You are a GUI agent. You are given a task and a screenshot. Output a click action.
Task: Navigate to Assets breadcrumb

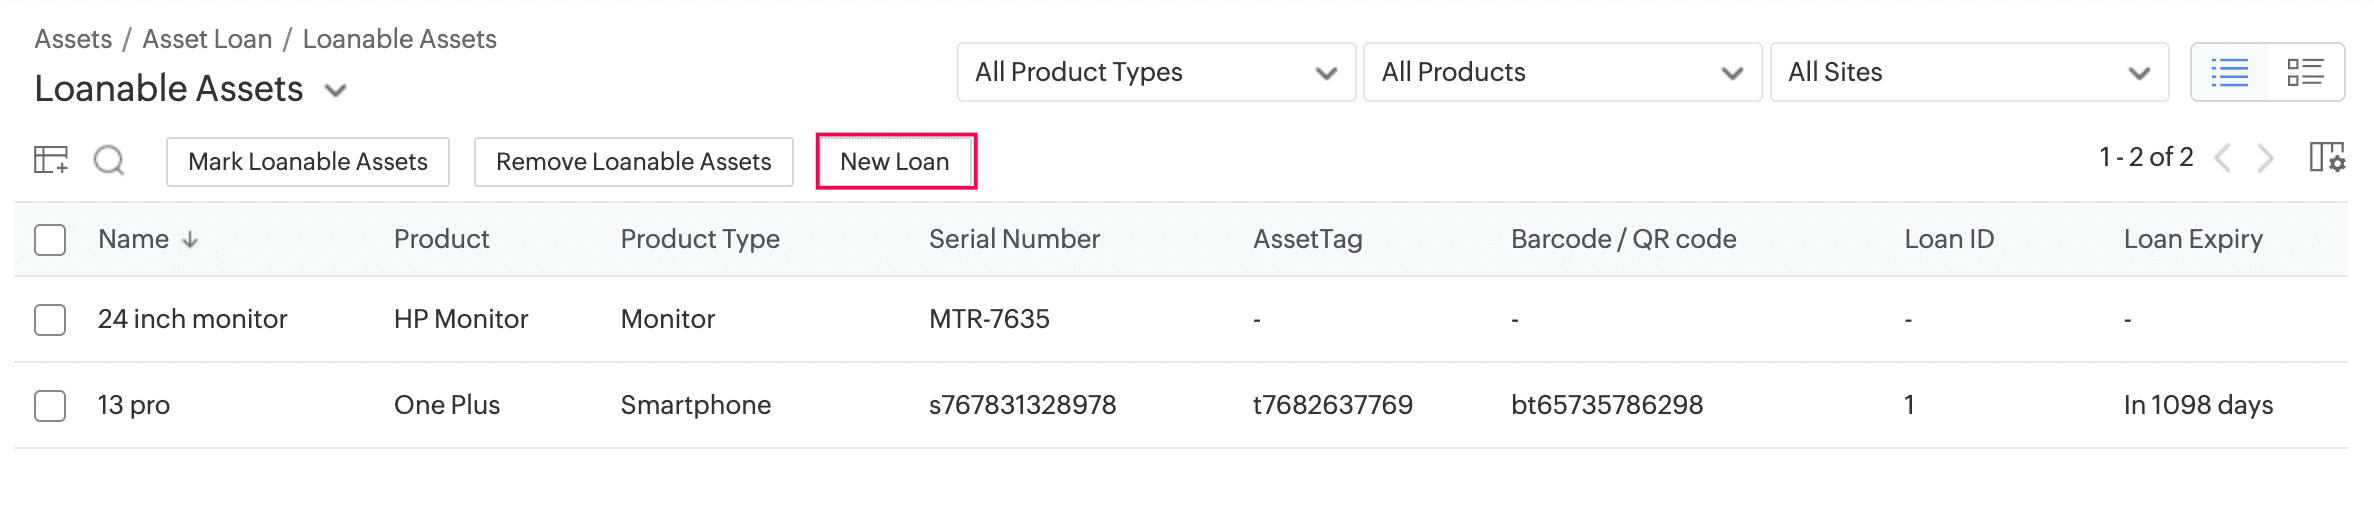(x=73, y=39)
